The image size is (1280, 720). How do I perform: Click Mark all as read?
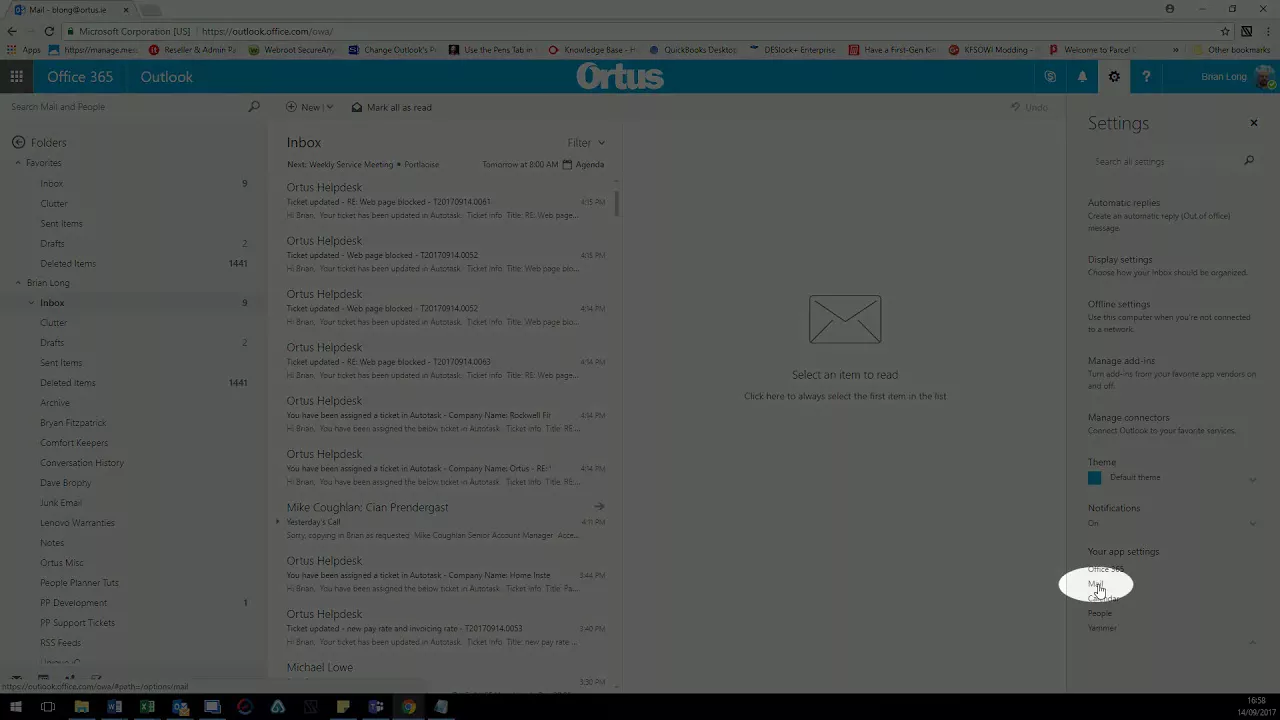tap(392, 107)
